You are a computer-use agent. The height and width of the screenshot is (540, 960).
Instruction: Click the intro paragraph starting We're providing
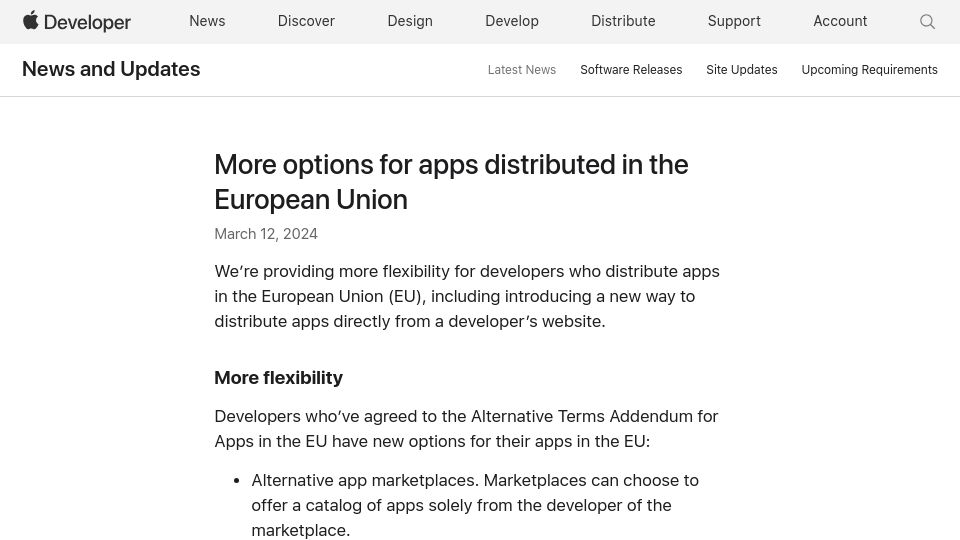click(x=467, y=296)
